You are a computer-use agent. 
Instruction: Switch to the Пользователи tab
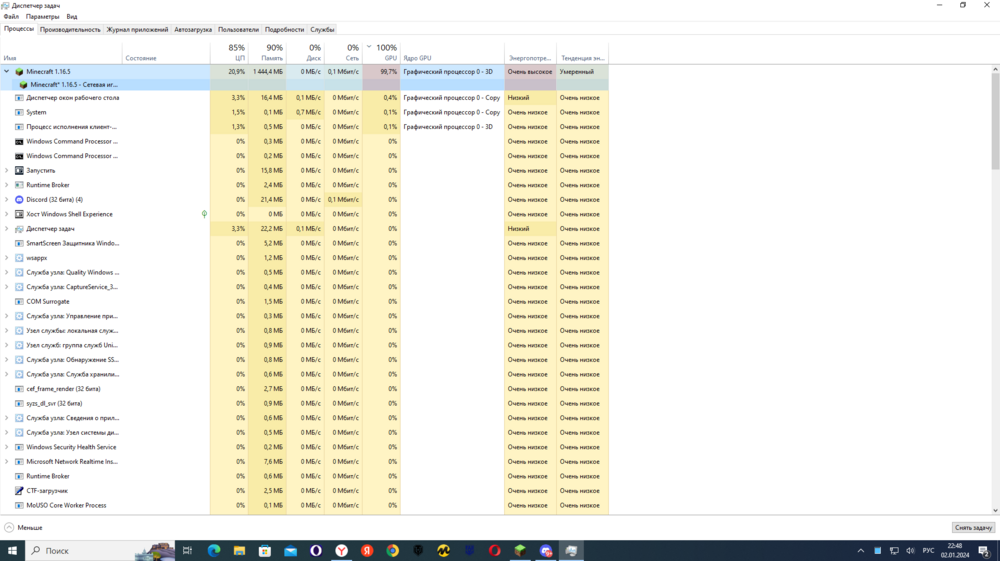click(239, 29)
